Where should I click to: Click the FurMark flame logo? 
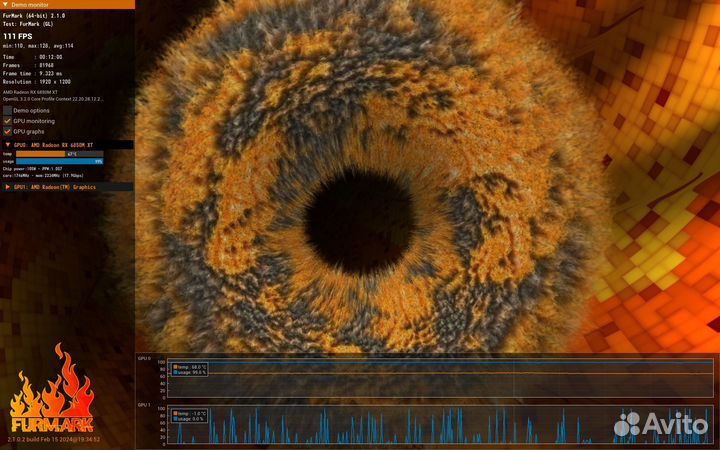tap(52, 388)
